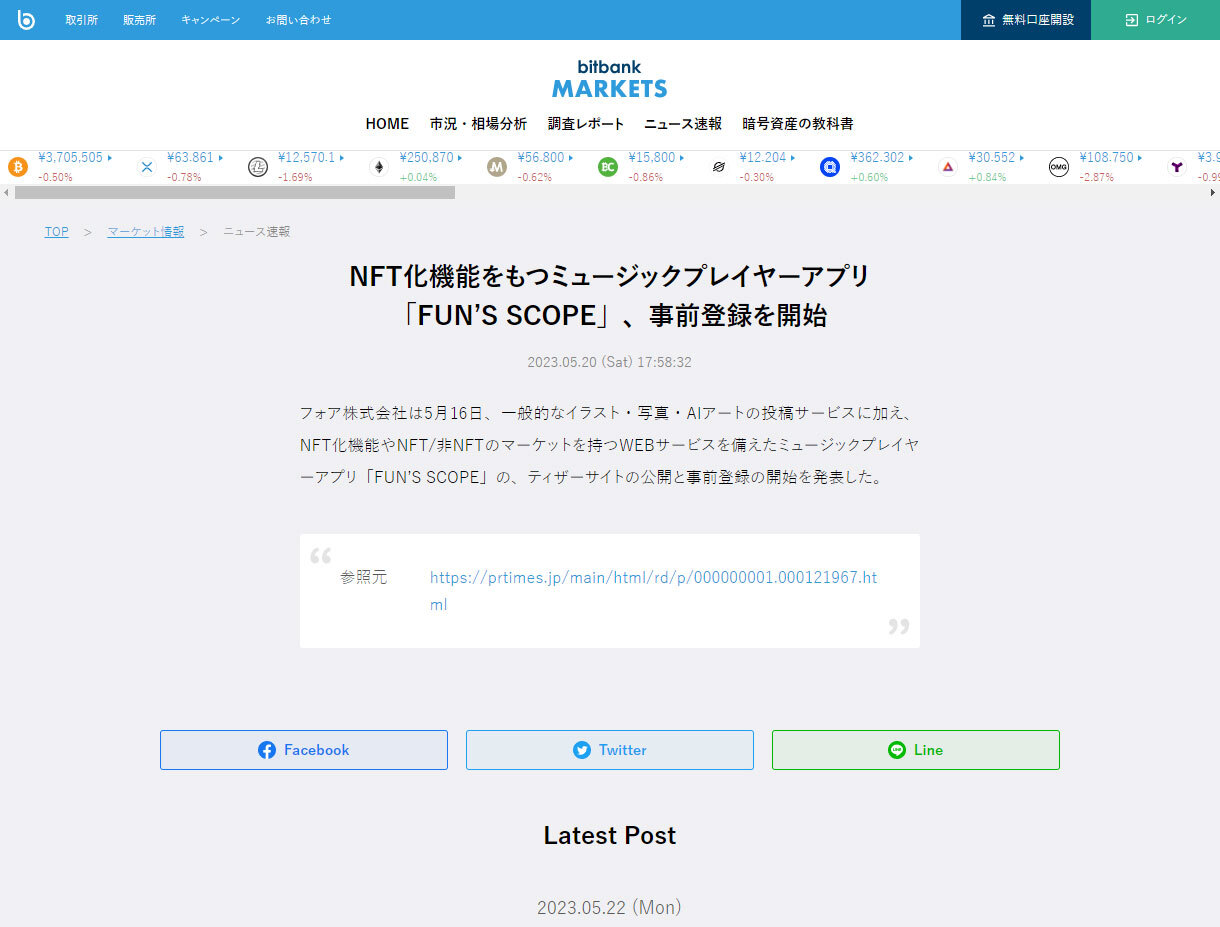Expand the Ethereum price detail arrow

coord(461,157)
